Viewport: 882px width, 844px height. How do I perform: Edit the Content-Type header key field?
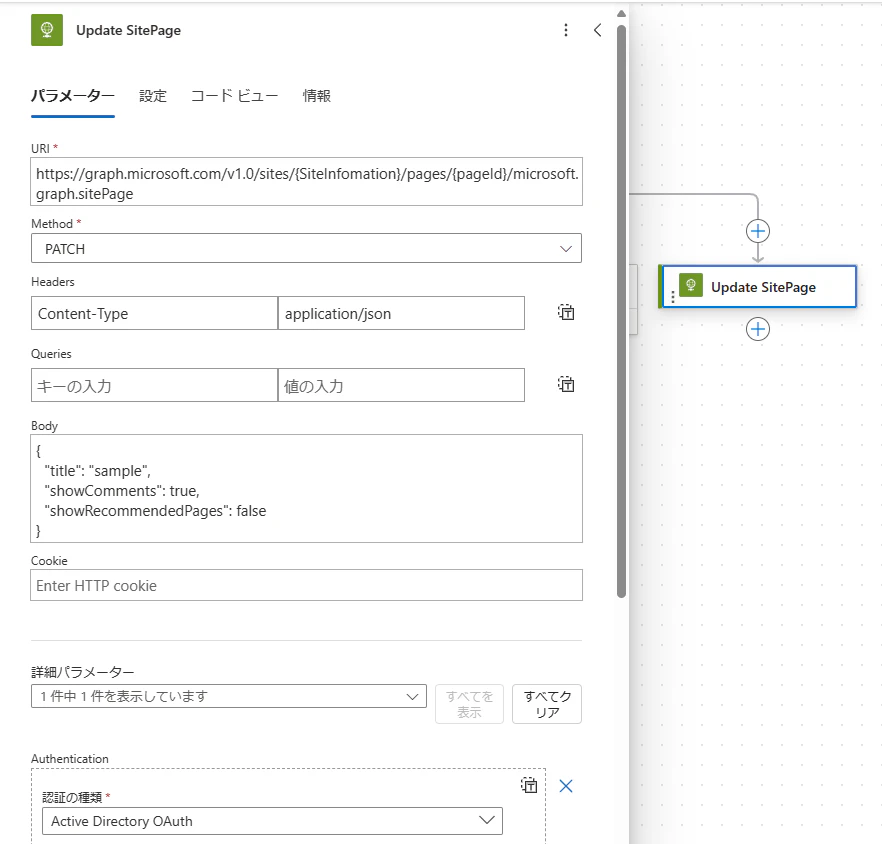coord(154,313)
